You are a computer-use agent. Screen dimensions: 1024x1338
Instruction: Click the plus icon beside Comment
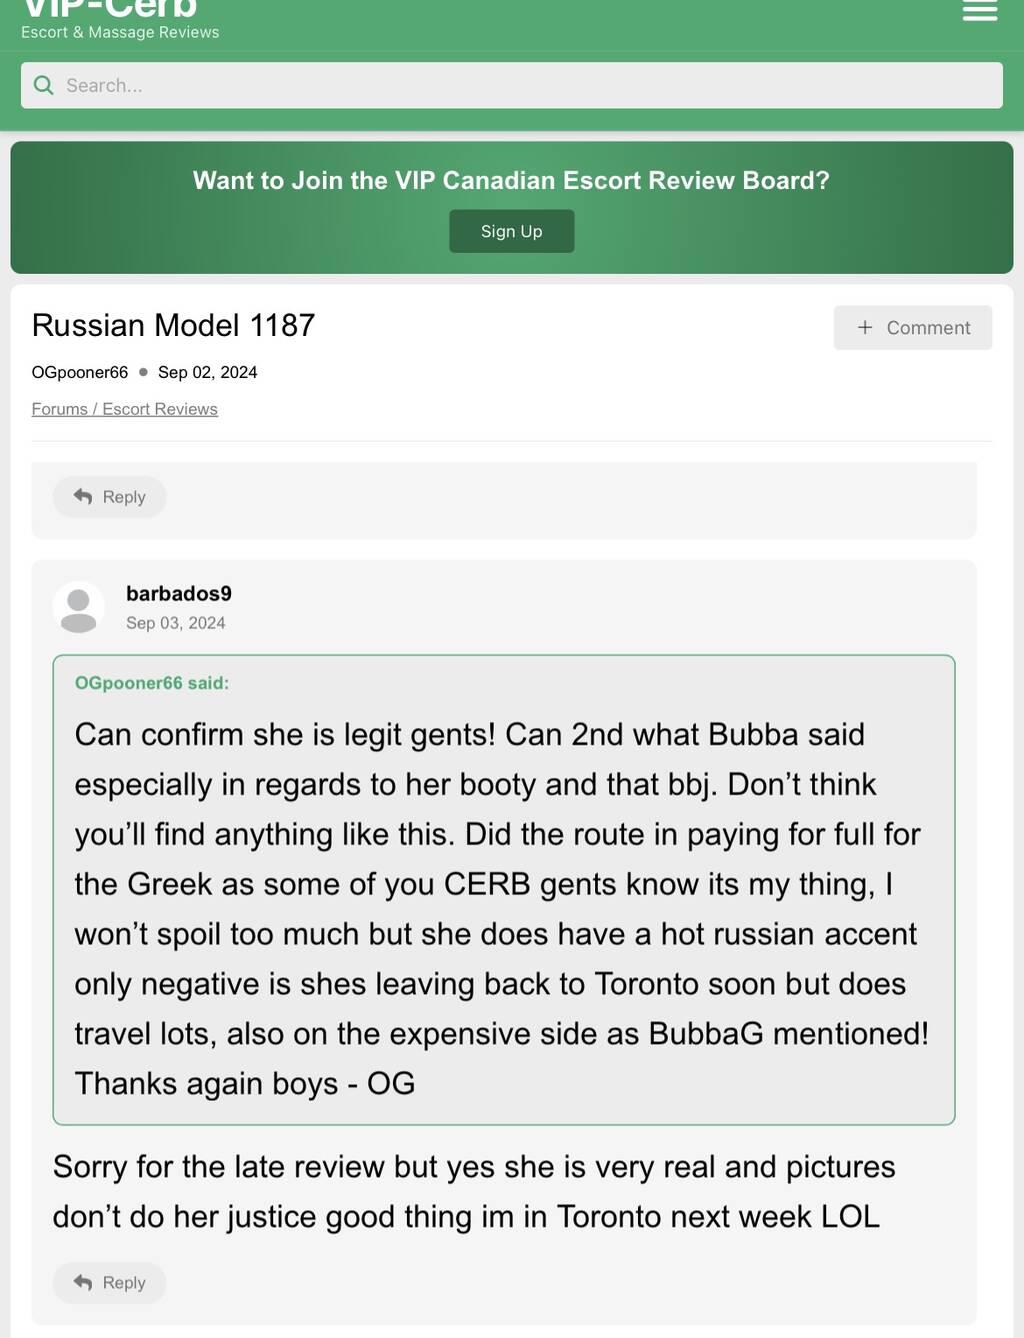click(x=865, y=327)
